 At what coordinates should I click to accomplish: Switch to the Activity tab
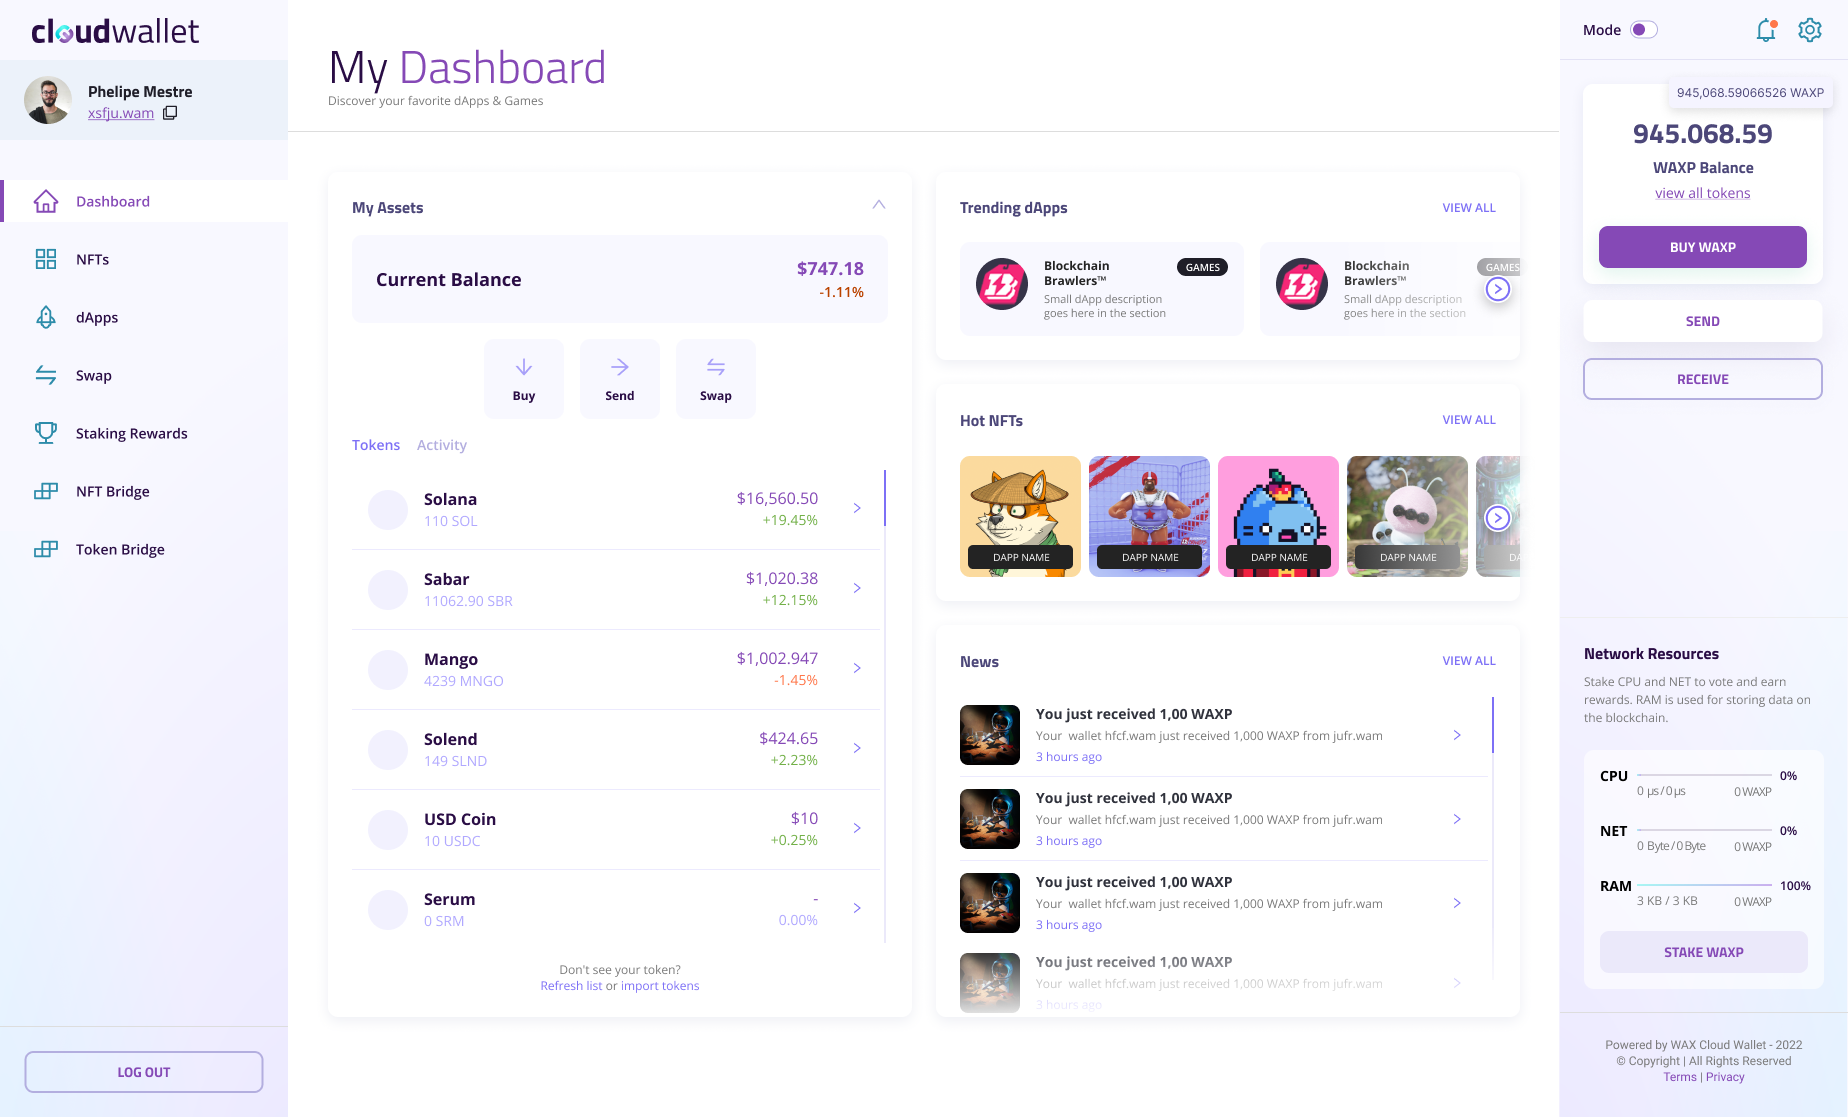coord(442,445)
